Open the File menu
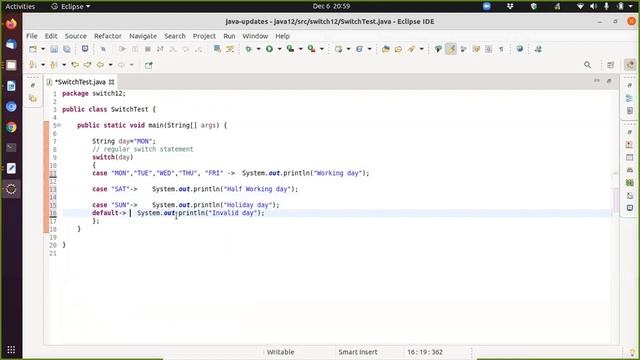Screen dimensions: 640x360 click(32, 36)
